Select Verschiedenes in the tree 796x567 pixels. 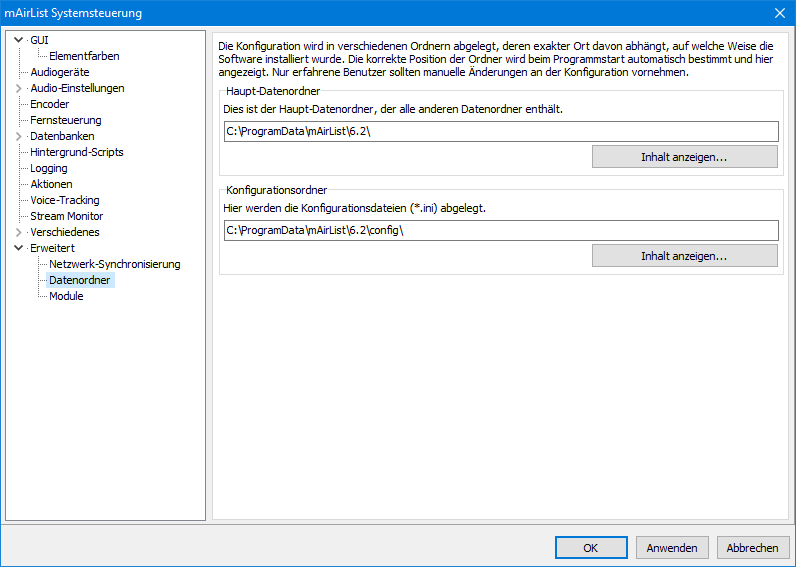(x=64, y=232)
